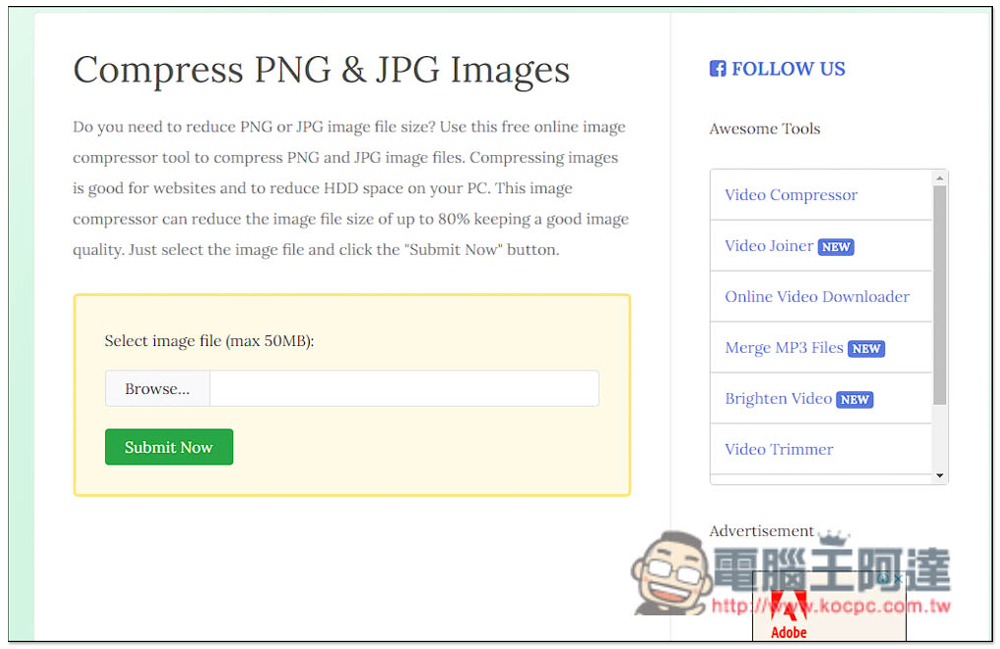Open the Online Video Downloader link
This screenshot has width=1000, height=649.
point(817,297)
